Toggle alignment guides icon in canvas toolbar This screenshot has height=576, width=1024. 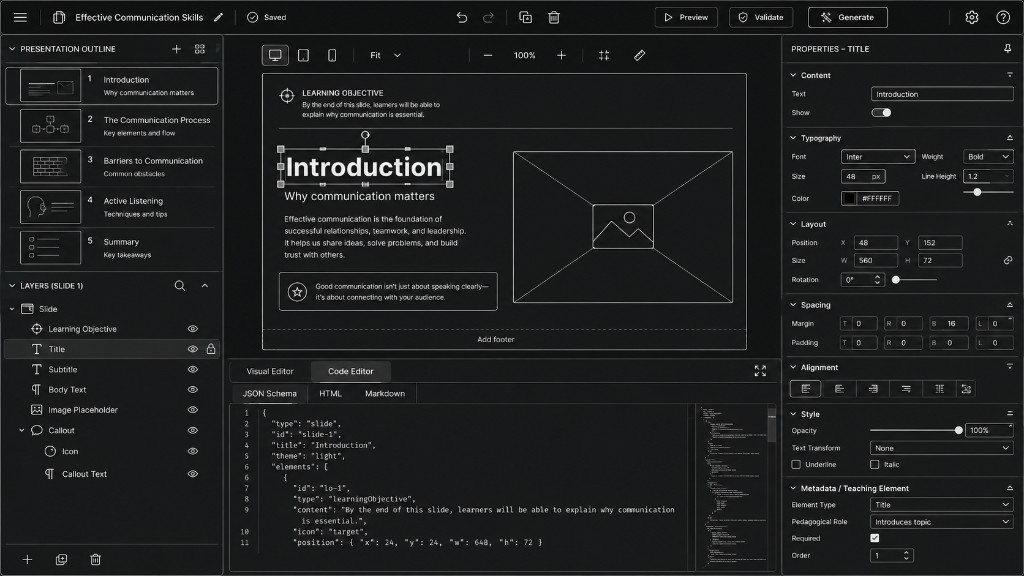pyautogui.click(x=604, y=56)
